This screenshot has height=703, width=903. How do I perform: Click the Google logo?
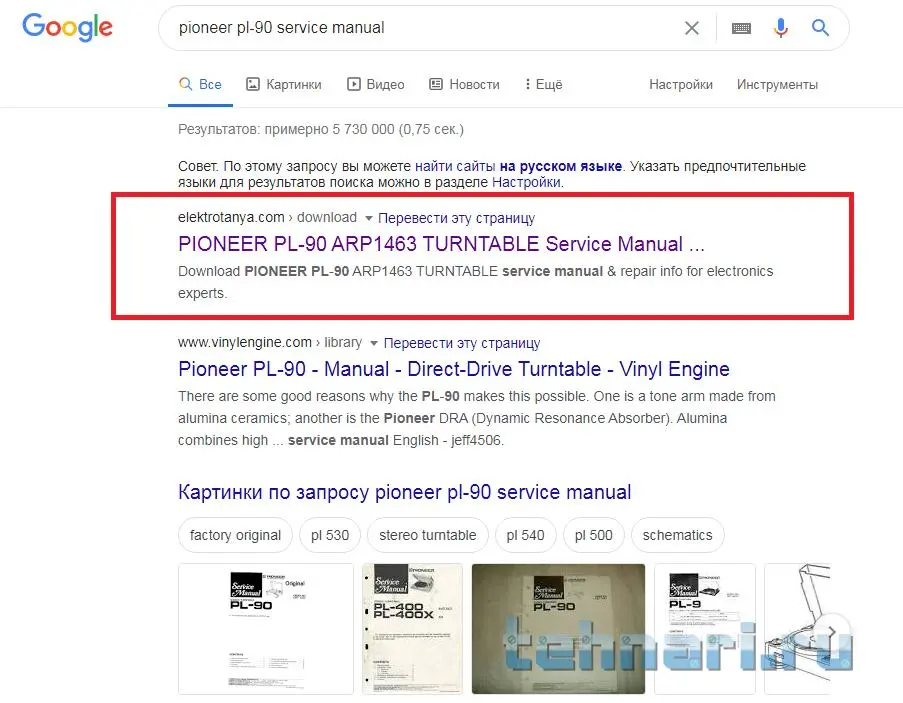click(x=67, y=27)
